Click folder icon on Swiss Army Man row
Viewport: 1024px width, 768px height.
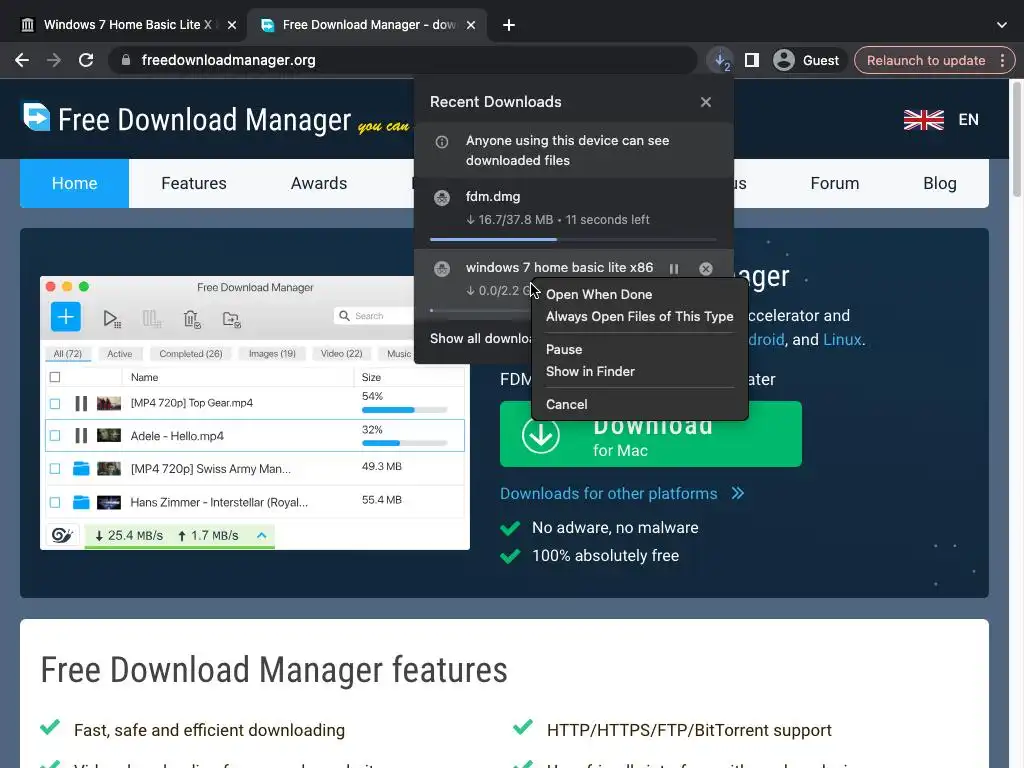tap(81, 468)
